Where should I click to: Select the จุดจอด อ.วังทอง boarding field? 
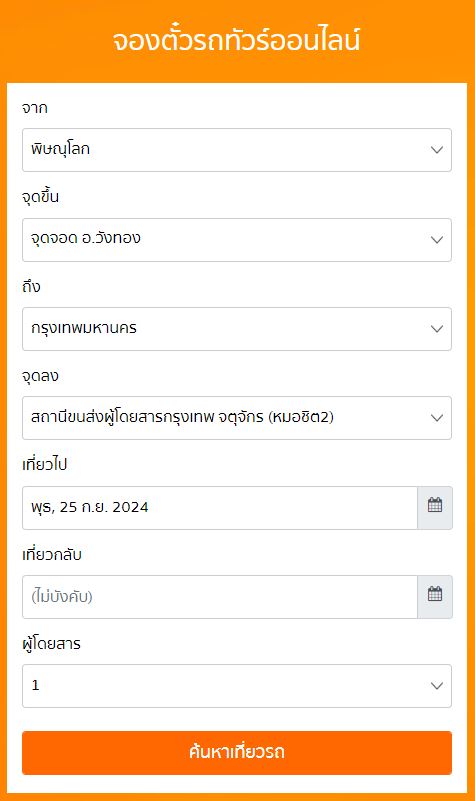pyautogui.click(x=237, y=240)
